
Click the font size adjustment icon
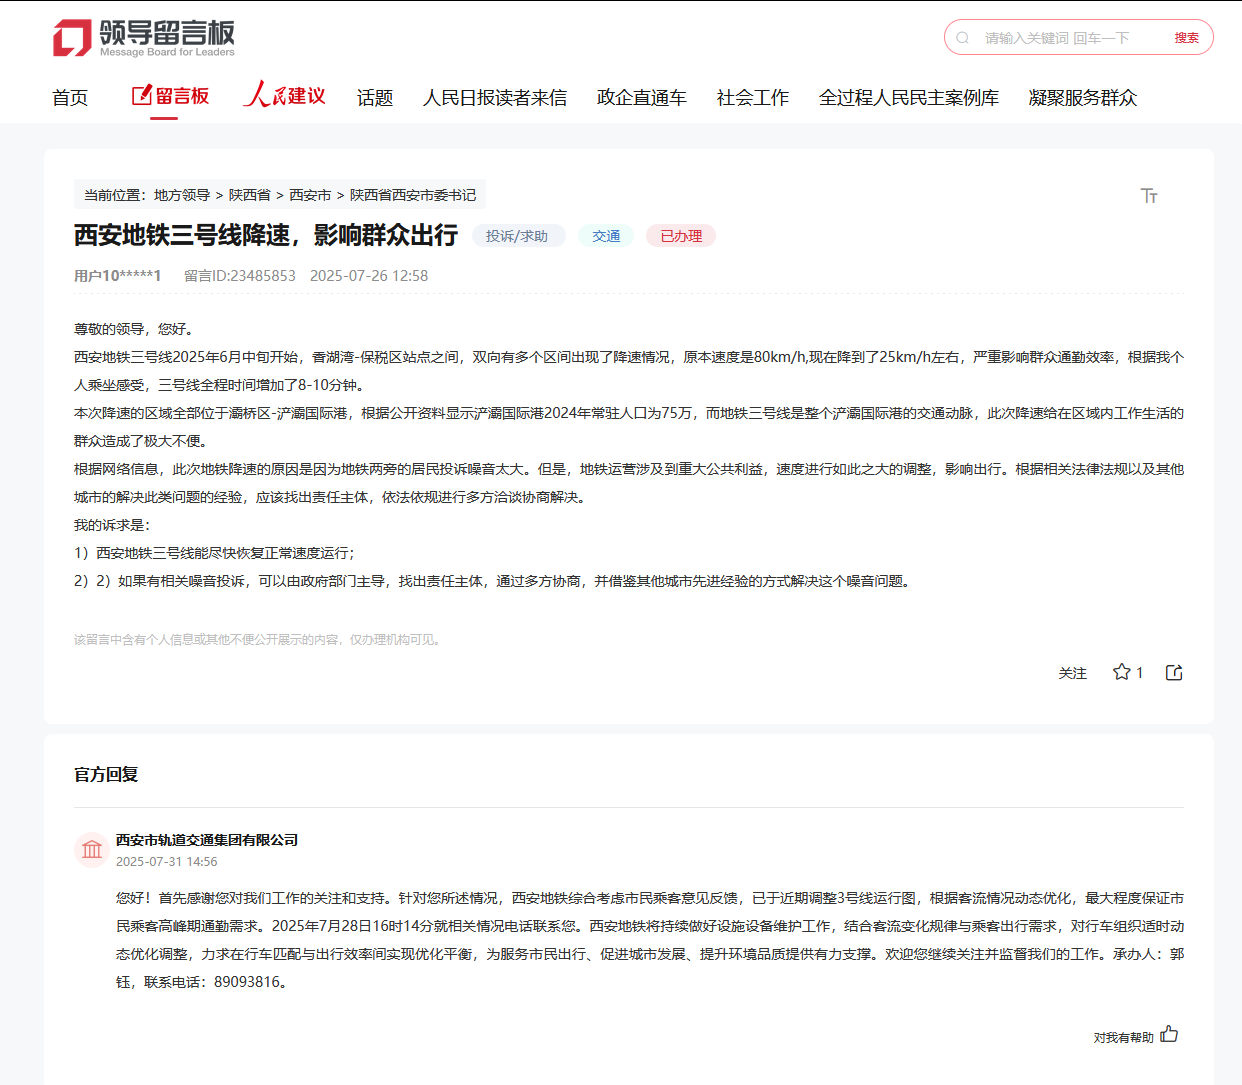1149,196
